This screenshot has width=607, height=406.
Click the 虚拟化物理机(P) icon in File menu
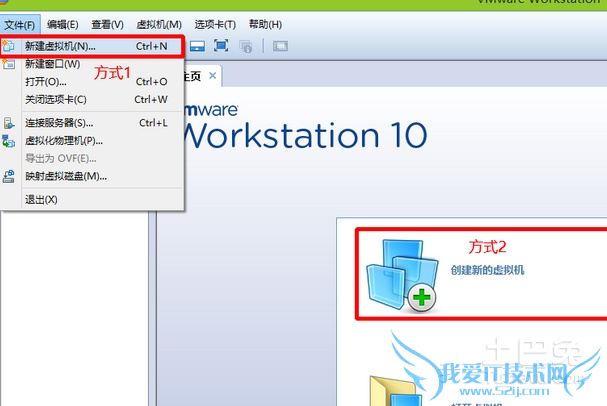click(x=9, y=141)
